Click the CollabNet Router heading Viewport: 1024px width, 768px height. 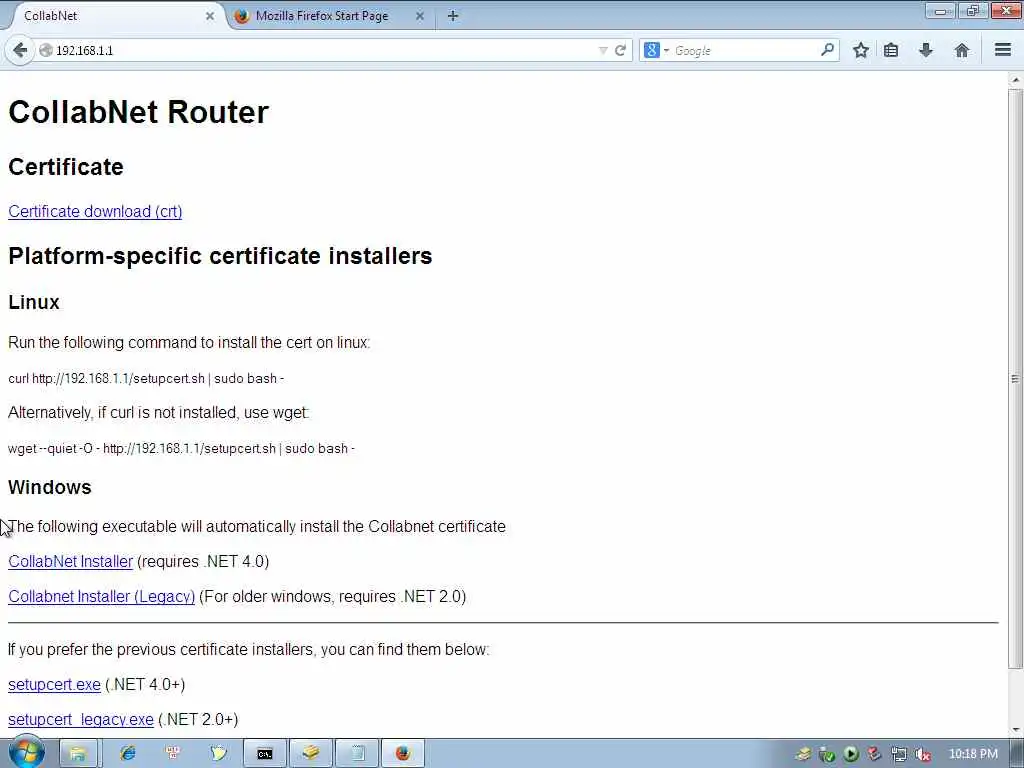tap(138, 112)
